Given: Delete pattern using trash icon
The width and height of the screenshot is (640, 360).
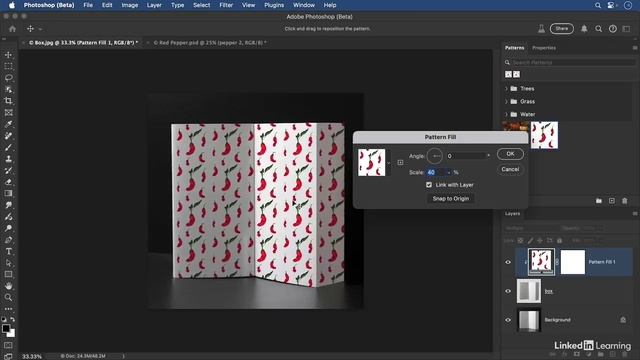Looking at the screenshot, I should [624, 201].
